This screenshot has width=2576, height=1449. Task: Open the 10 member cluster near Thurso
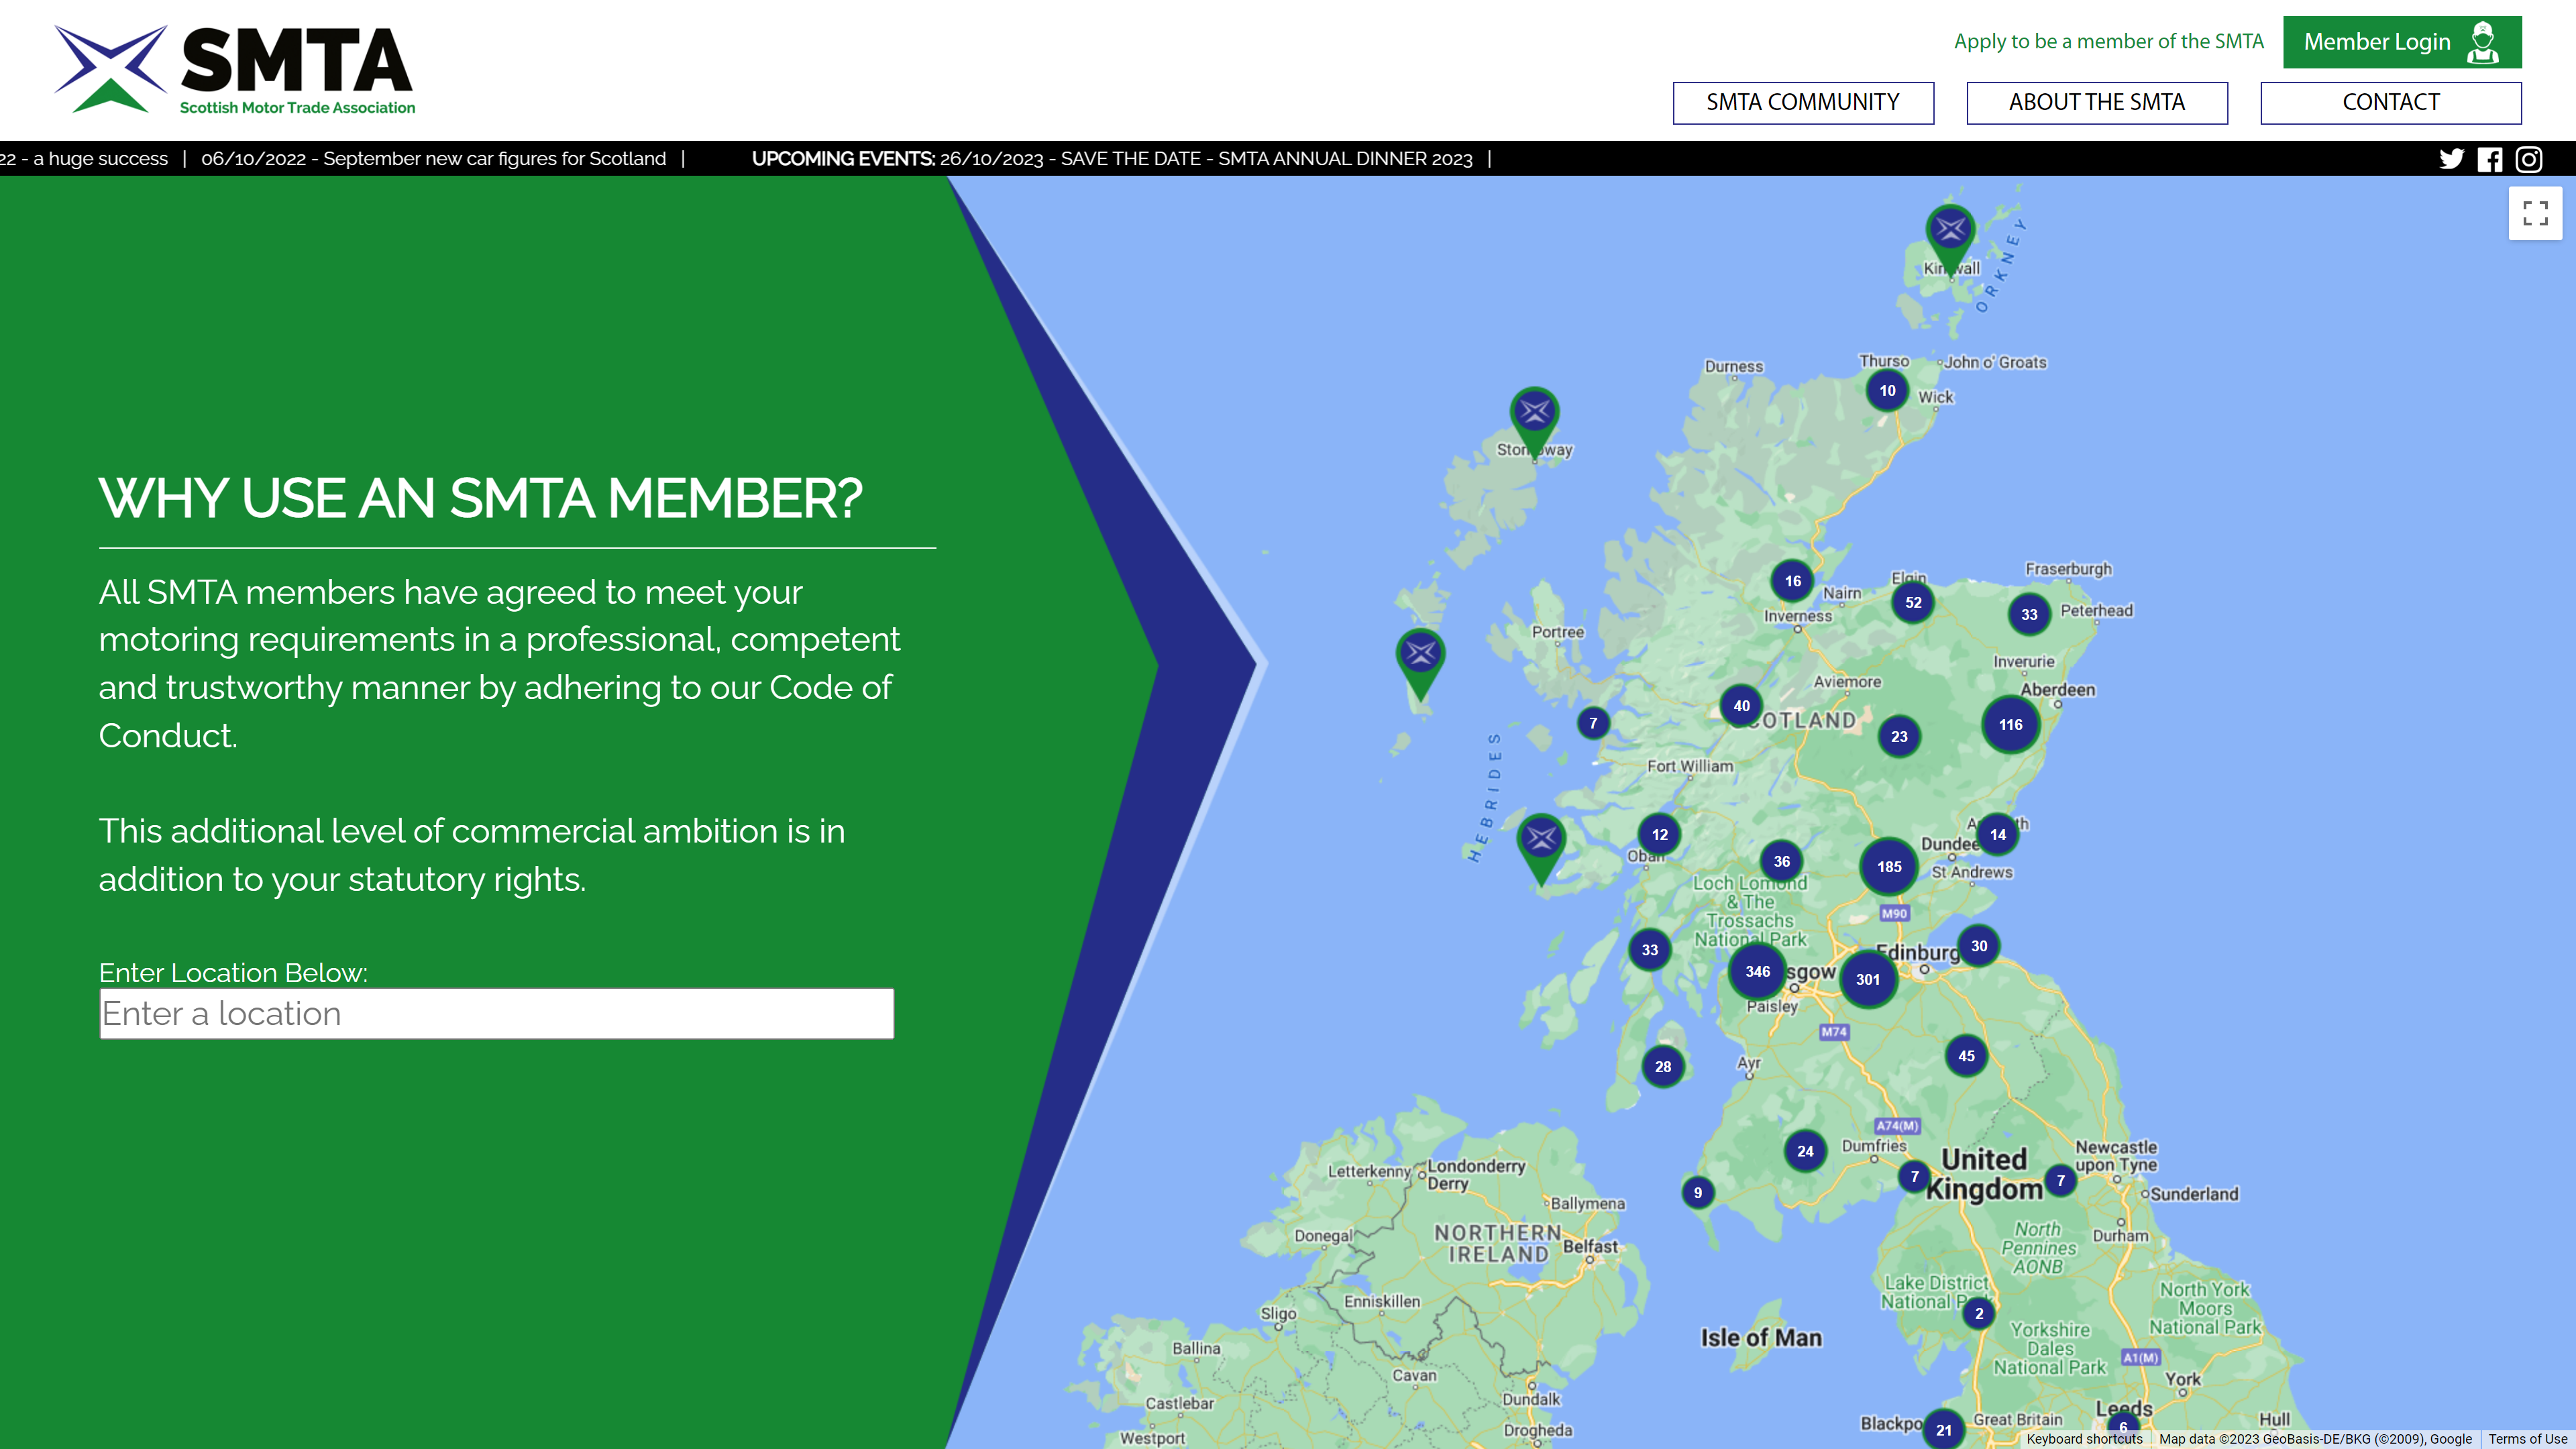click(1887, 391)
